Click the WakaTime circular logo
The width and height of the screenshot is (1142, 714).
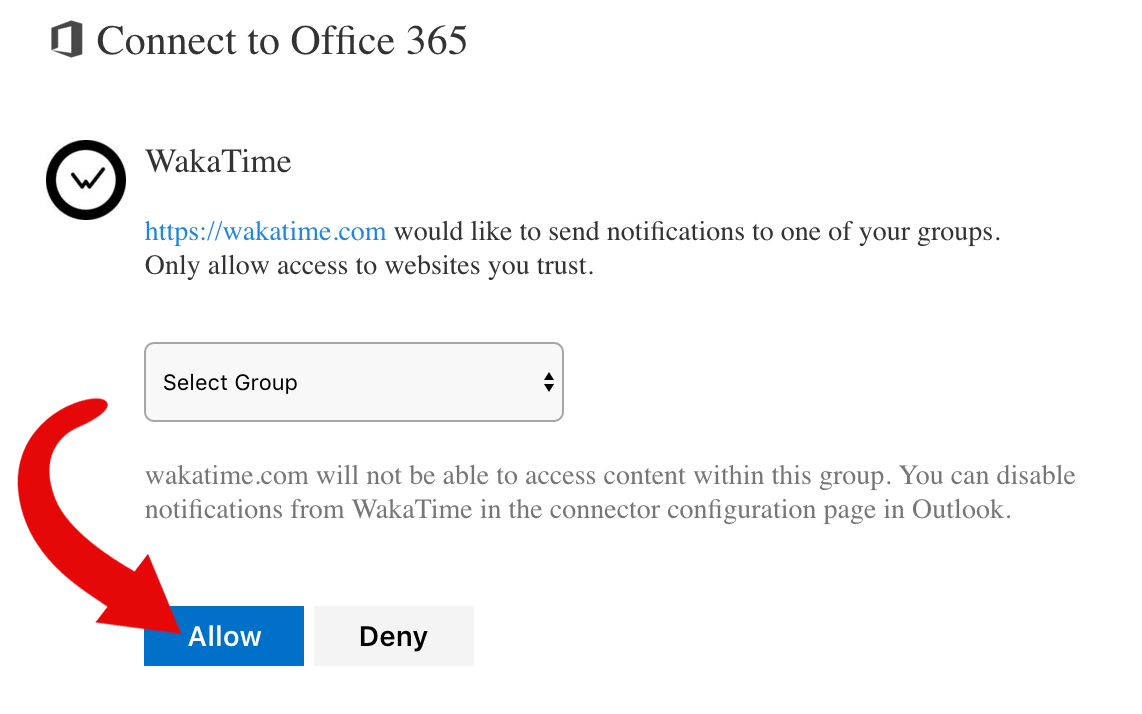click(x=86, y=180)
